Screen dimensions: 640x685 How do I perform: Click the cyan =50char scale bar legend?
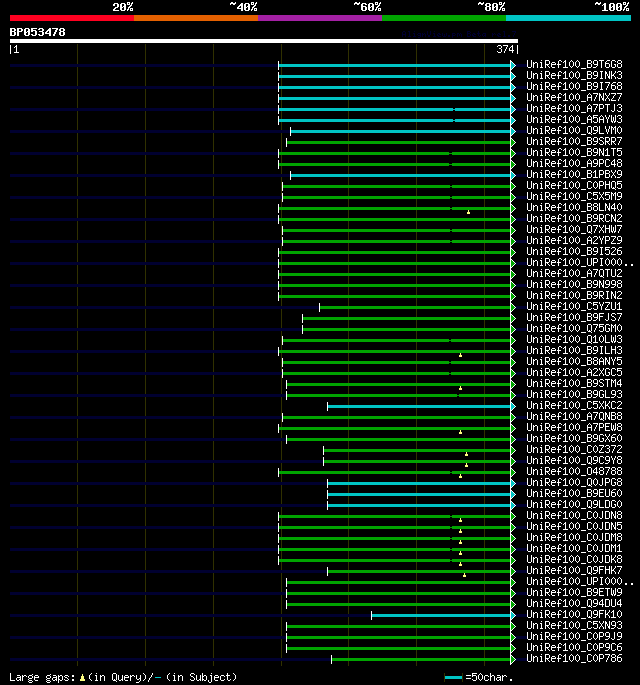(x=453, y=678)
